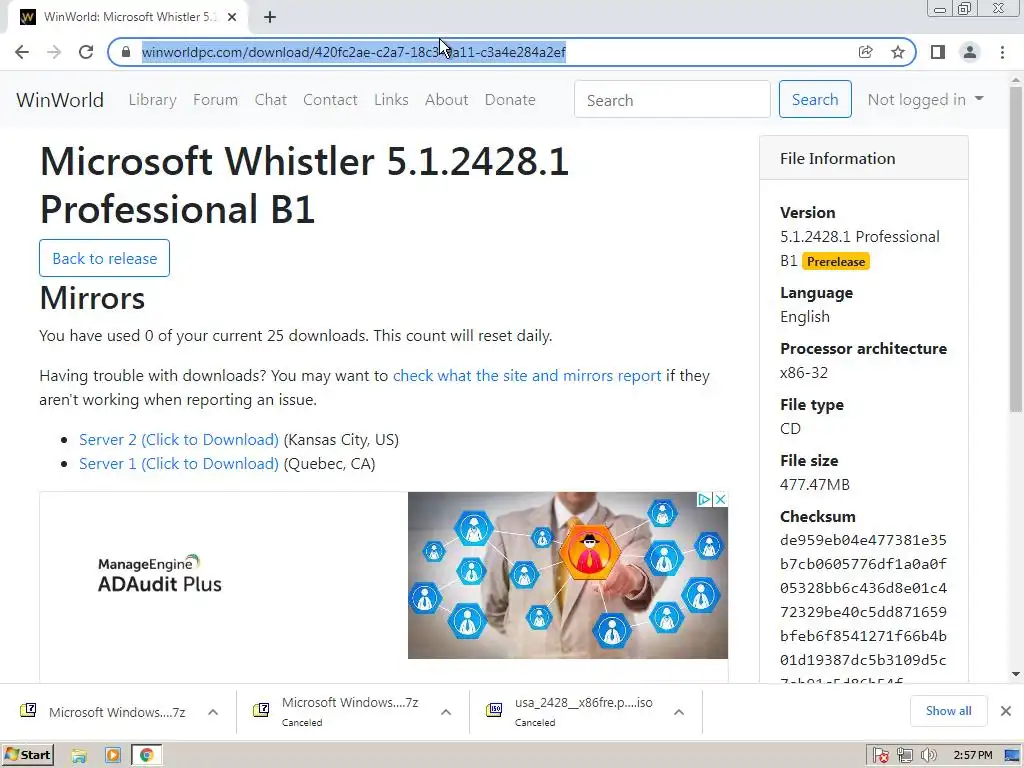Viewport: 1024px width, 768px height.
Task: Click the canceled usa_2428 iso file icon
Action: coord(494,710)
